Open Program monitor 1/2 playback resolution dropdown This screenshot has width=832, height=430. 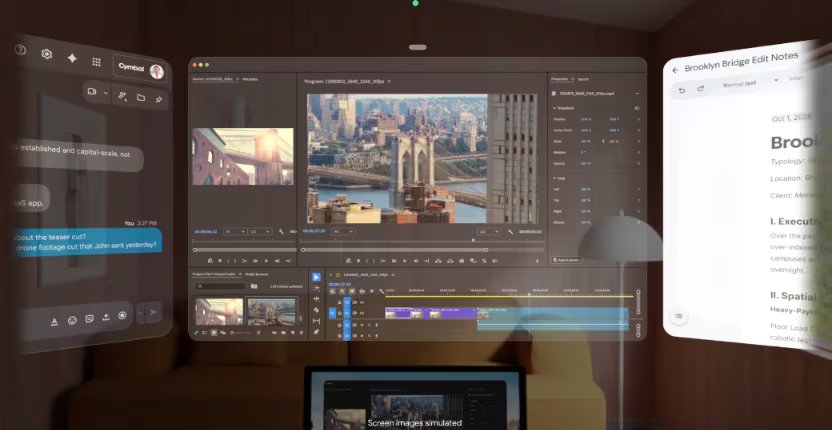489,231
